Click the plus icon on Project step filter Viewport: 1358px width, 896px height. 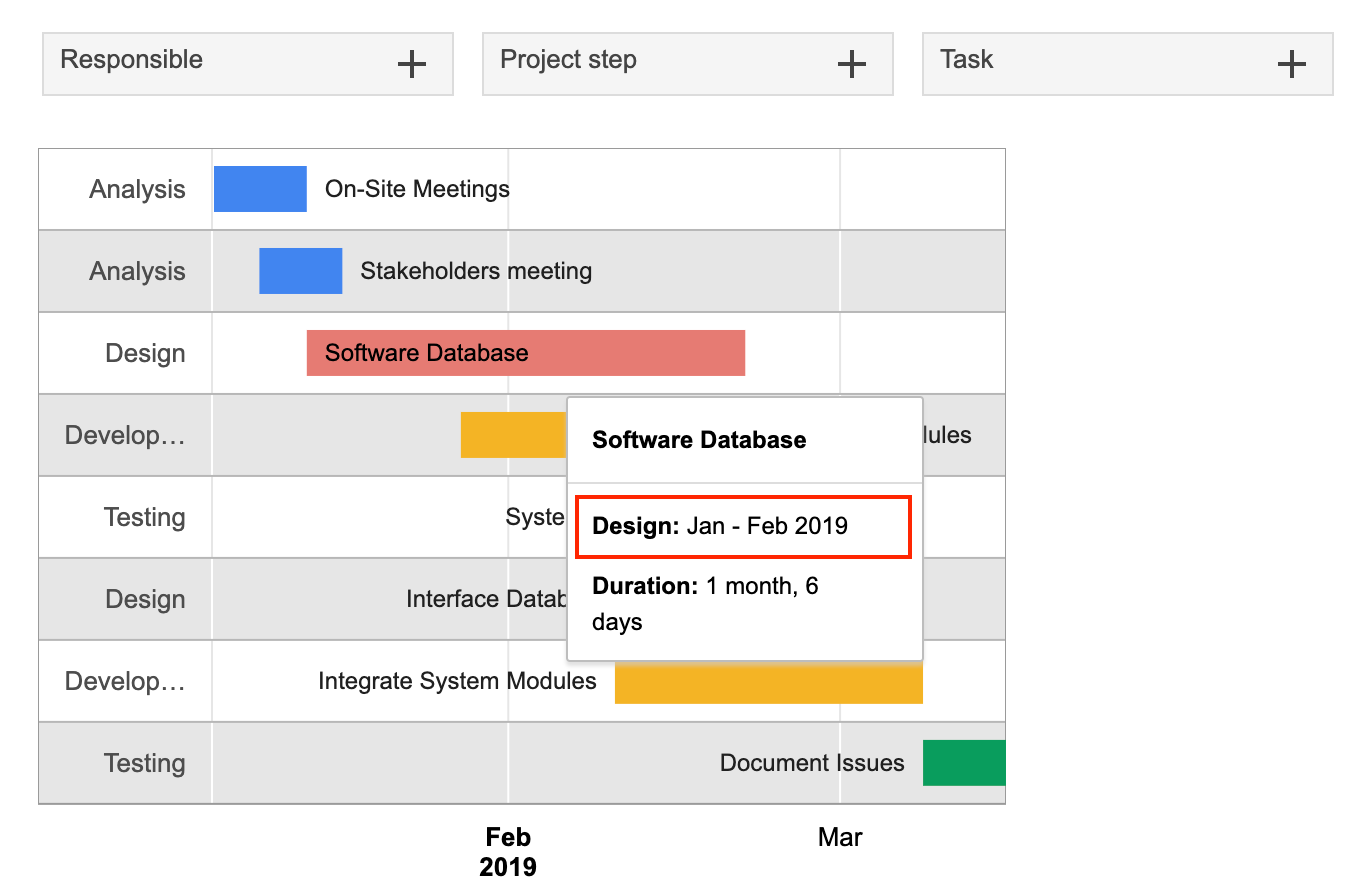[x=851, y=65]
